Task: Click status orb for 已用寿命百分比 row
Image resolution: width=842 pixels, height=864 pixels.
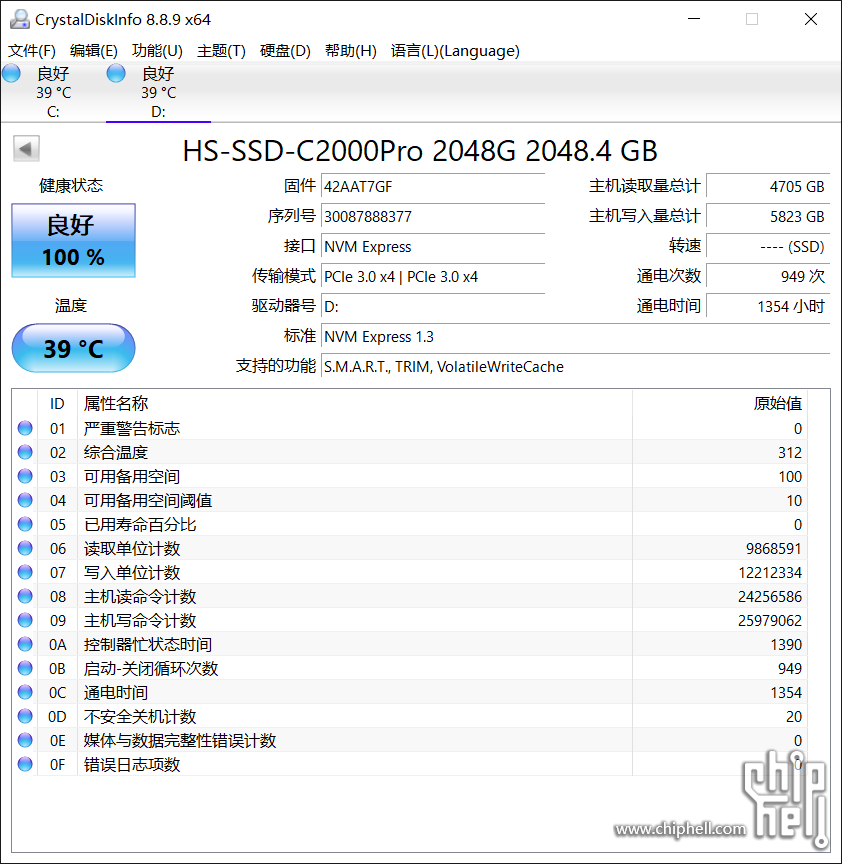Action: pos(25,524)
